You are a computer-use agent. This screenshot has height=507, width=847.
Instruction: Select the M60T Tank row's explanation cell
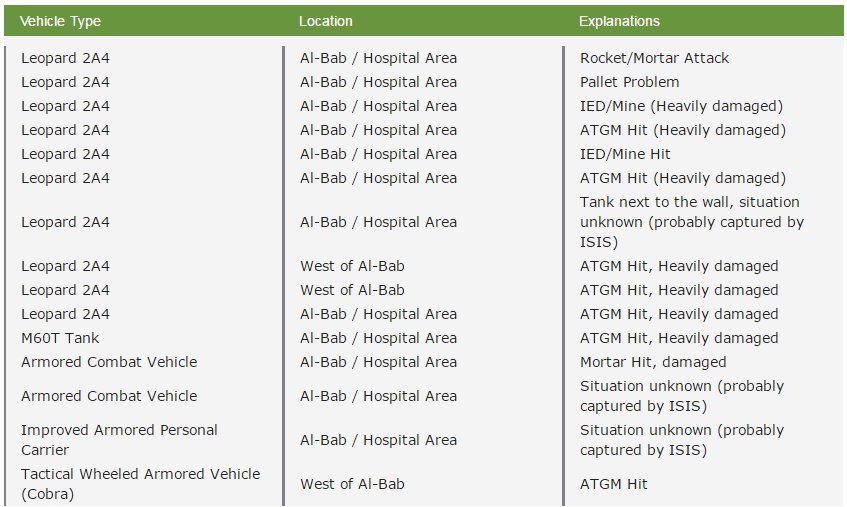click(679, 338)
